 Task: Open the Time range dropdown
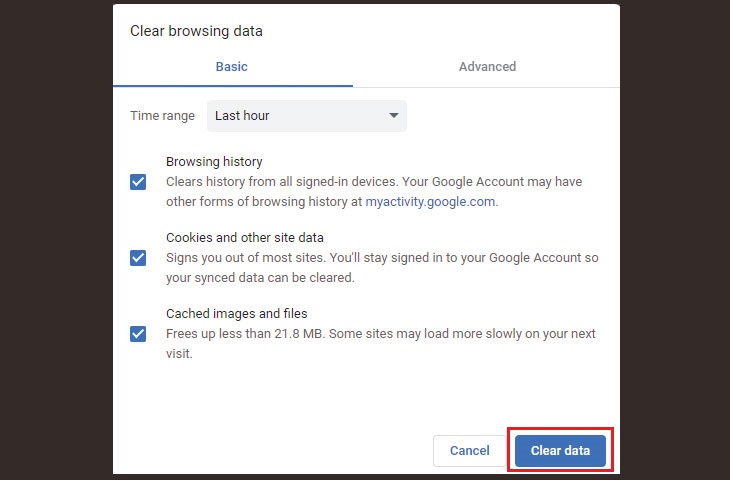pyautogui.click(x=306, y=116)
